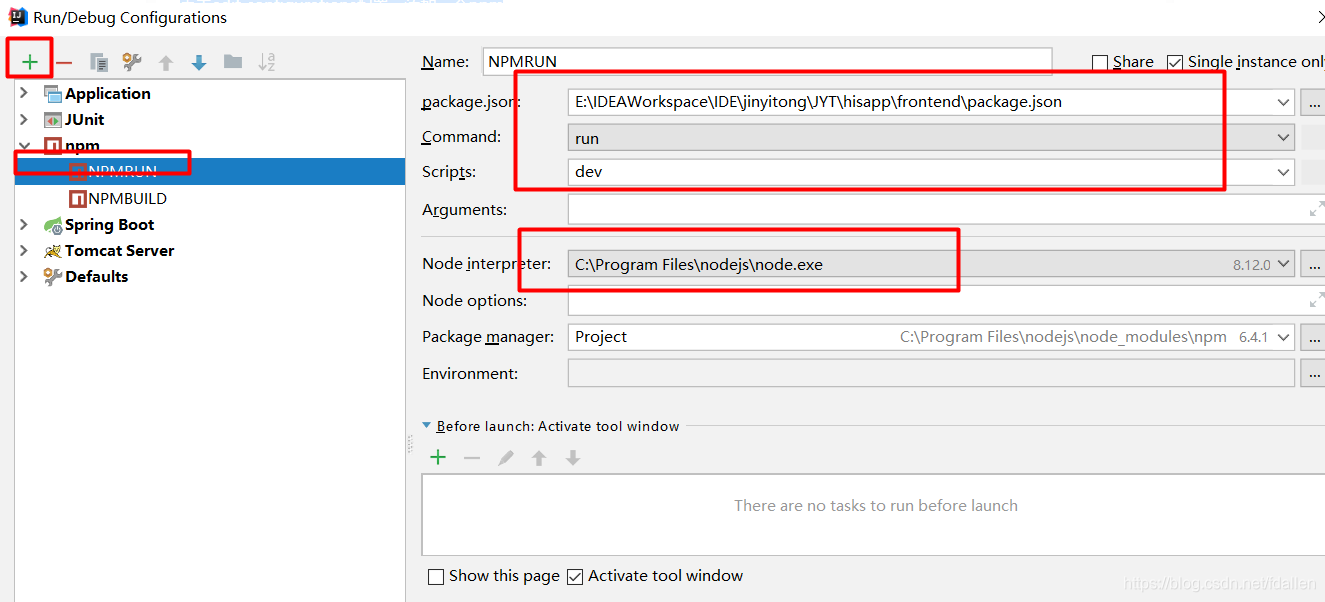Move configuration down in the list
The height and width of the screenshot is (602, 1325).
point(199,62)
